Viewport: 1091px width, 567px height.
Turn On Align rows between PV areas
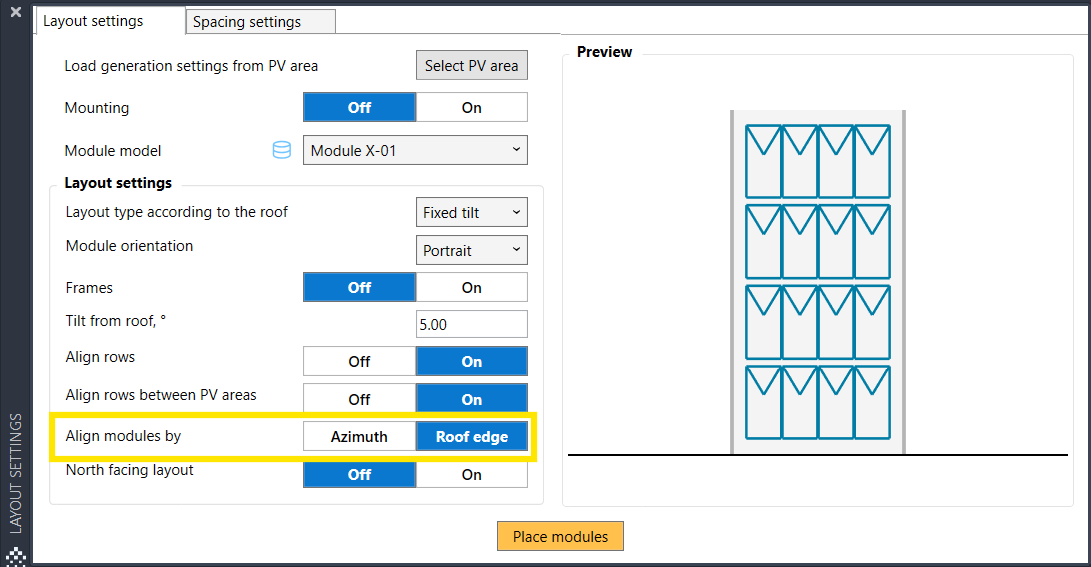pyautogui.click(x=472, y=399)
